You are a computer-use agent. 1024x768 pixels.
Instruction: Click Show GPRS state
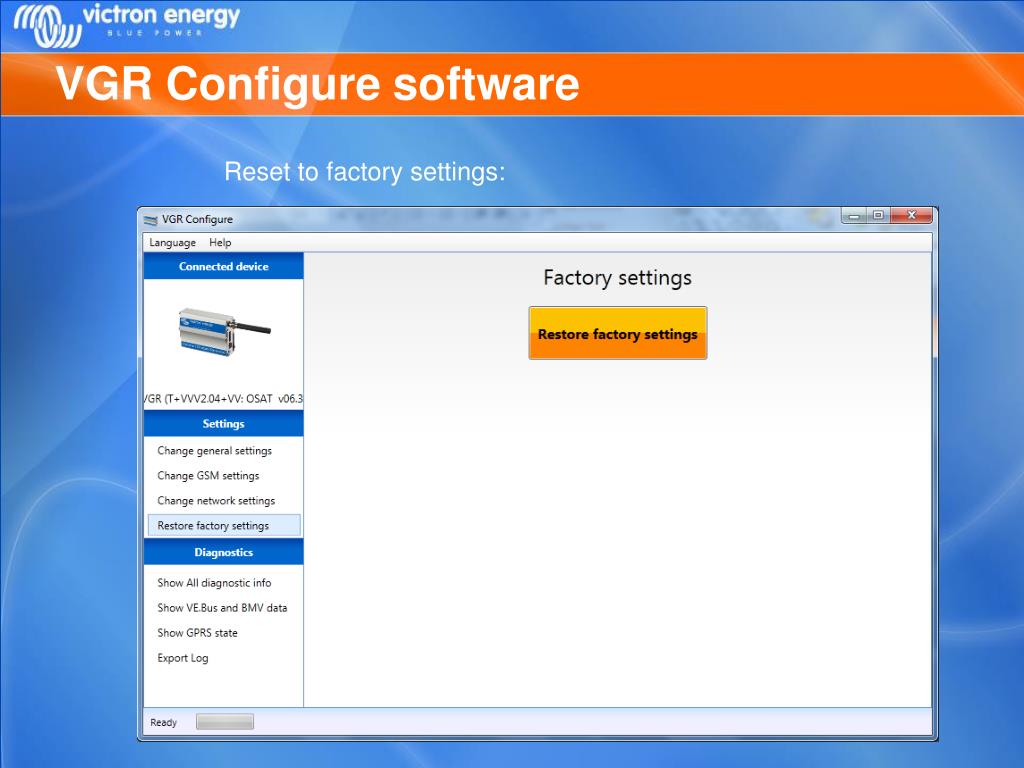[x=197, y=633]
